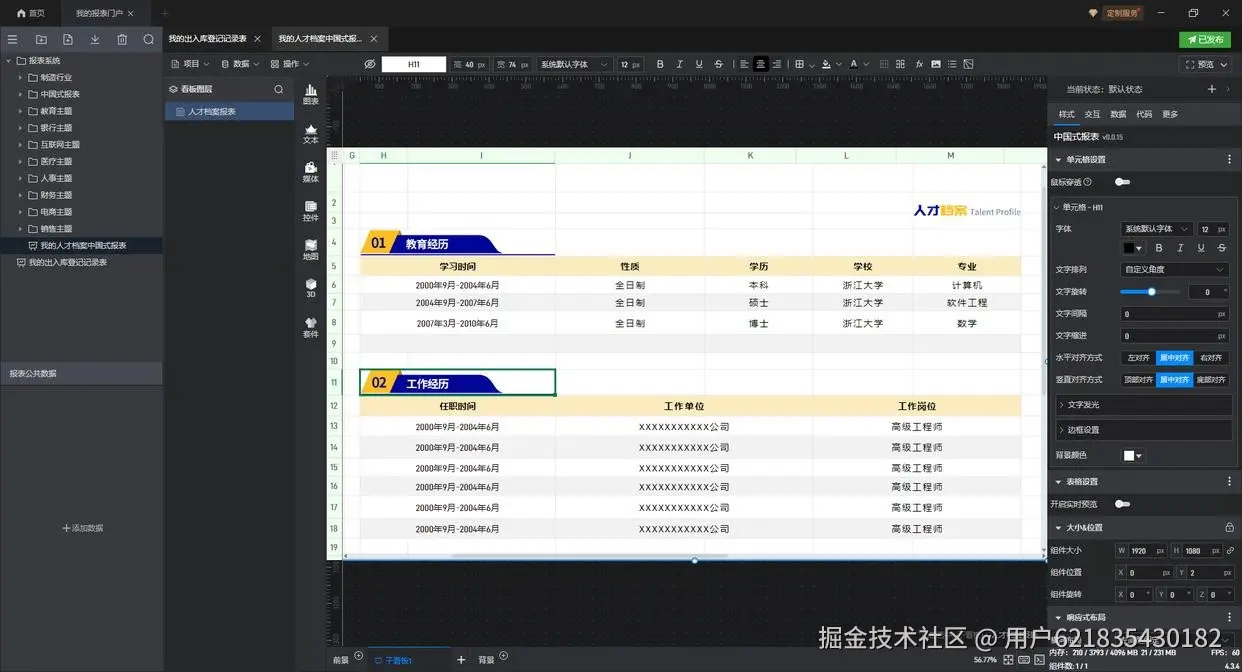Open the 更多 properties tab
This screenshot has height=672, width=1242.
(1170, 114)
